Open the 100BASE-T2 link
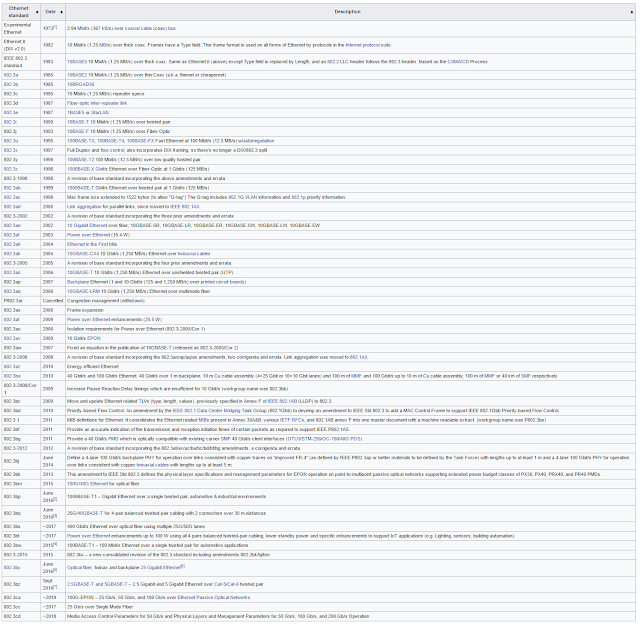This screenshot has height=626, width=640. [80, 160]
